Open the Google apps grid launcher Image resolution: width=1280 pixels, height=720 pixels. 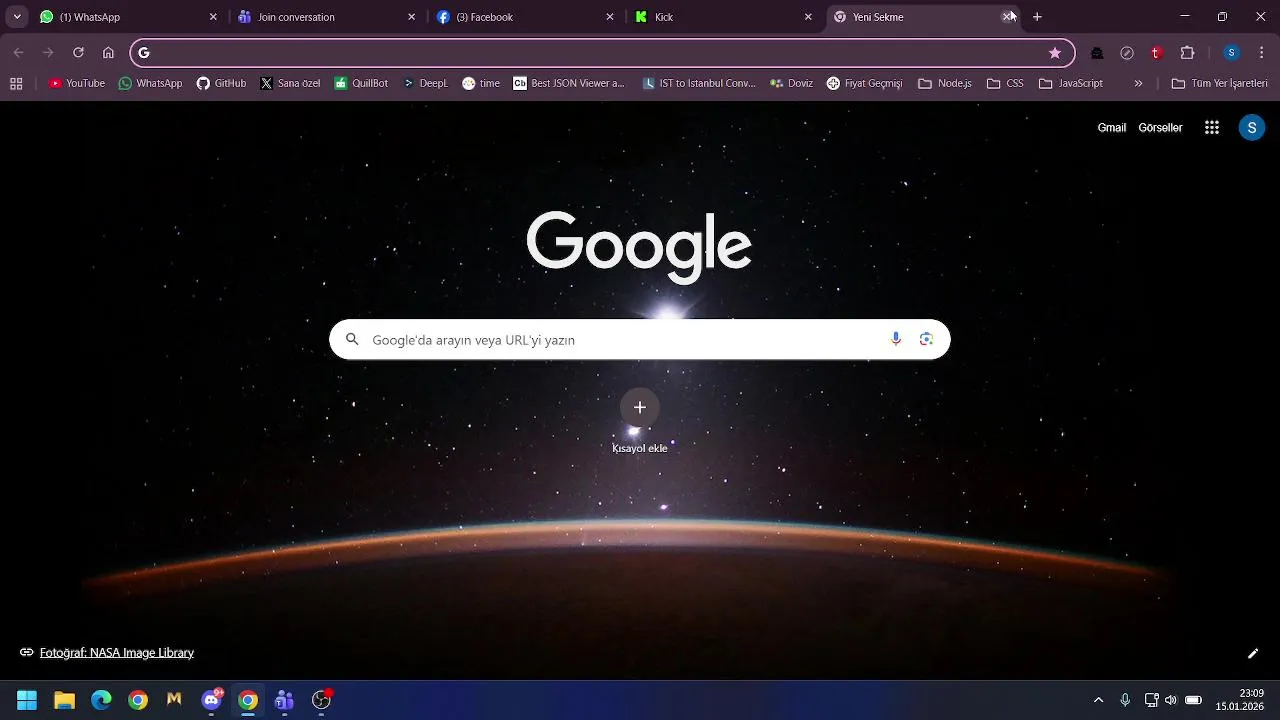pos(1212,127)
